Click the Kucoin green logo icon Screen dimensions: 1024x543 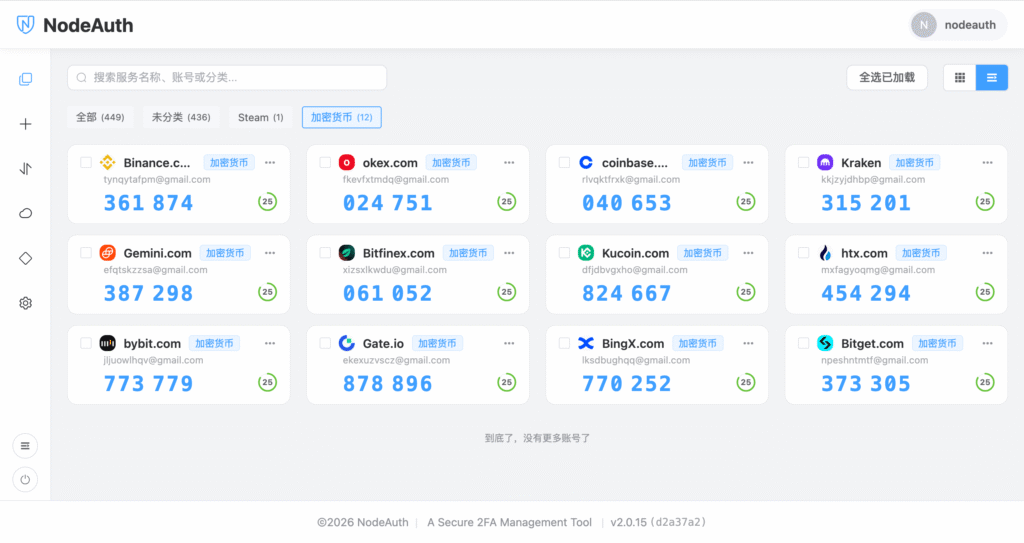586,252
